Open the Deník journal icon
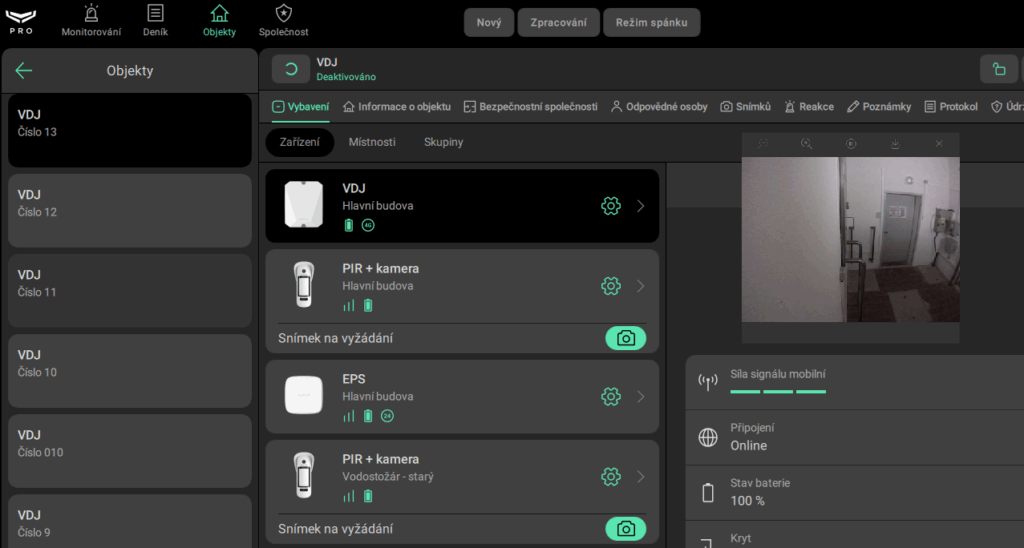 [x=155, y=14]
